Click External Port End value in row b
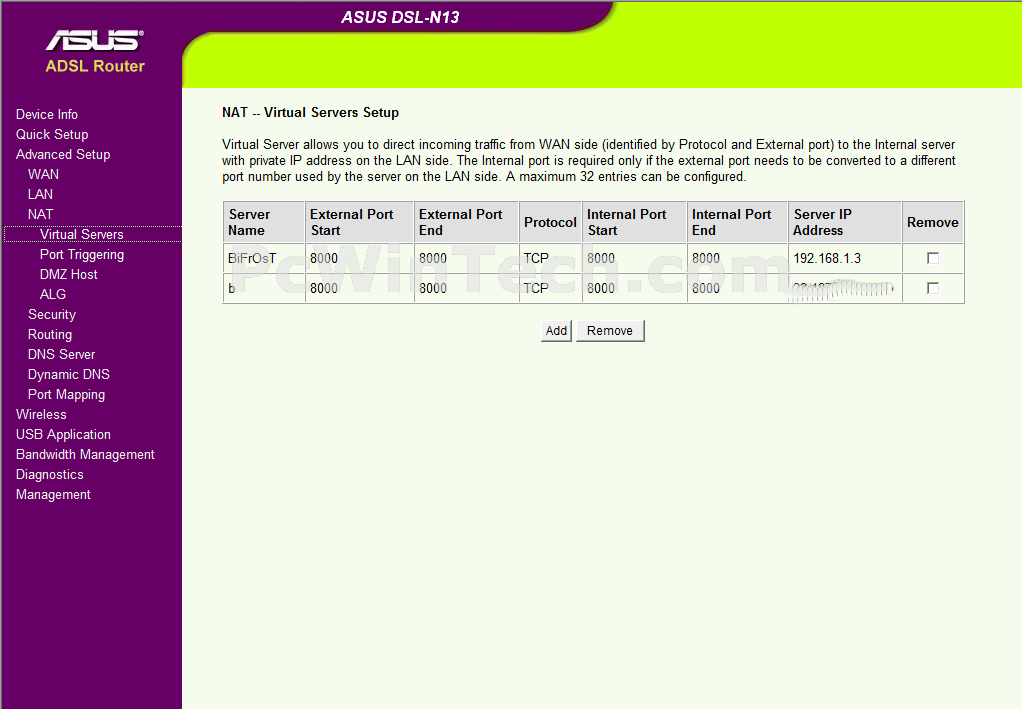This screenshot has height=709, width=1022. [x=433, y=288]
